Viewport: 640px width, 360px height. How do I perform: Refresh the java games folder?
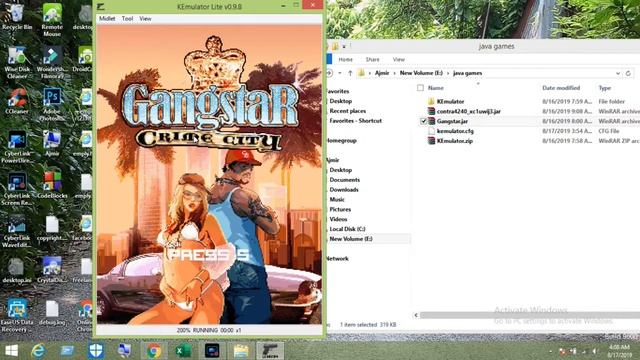[x=628, y=73]
